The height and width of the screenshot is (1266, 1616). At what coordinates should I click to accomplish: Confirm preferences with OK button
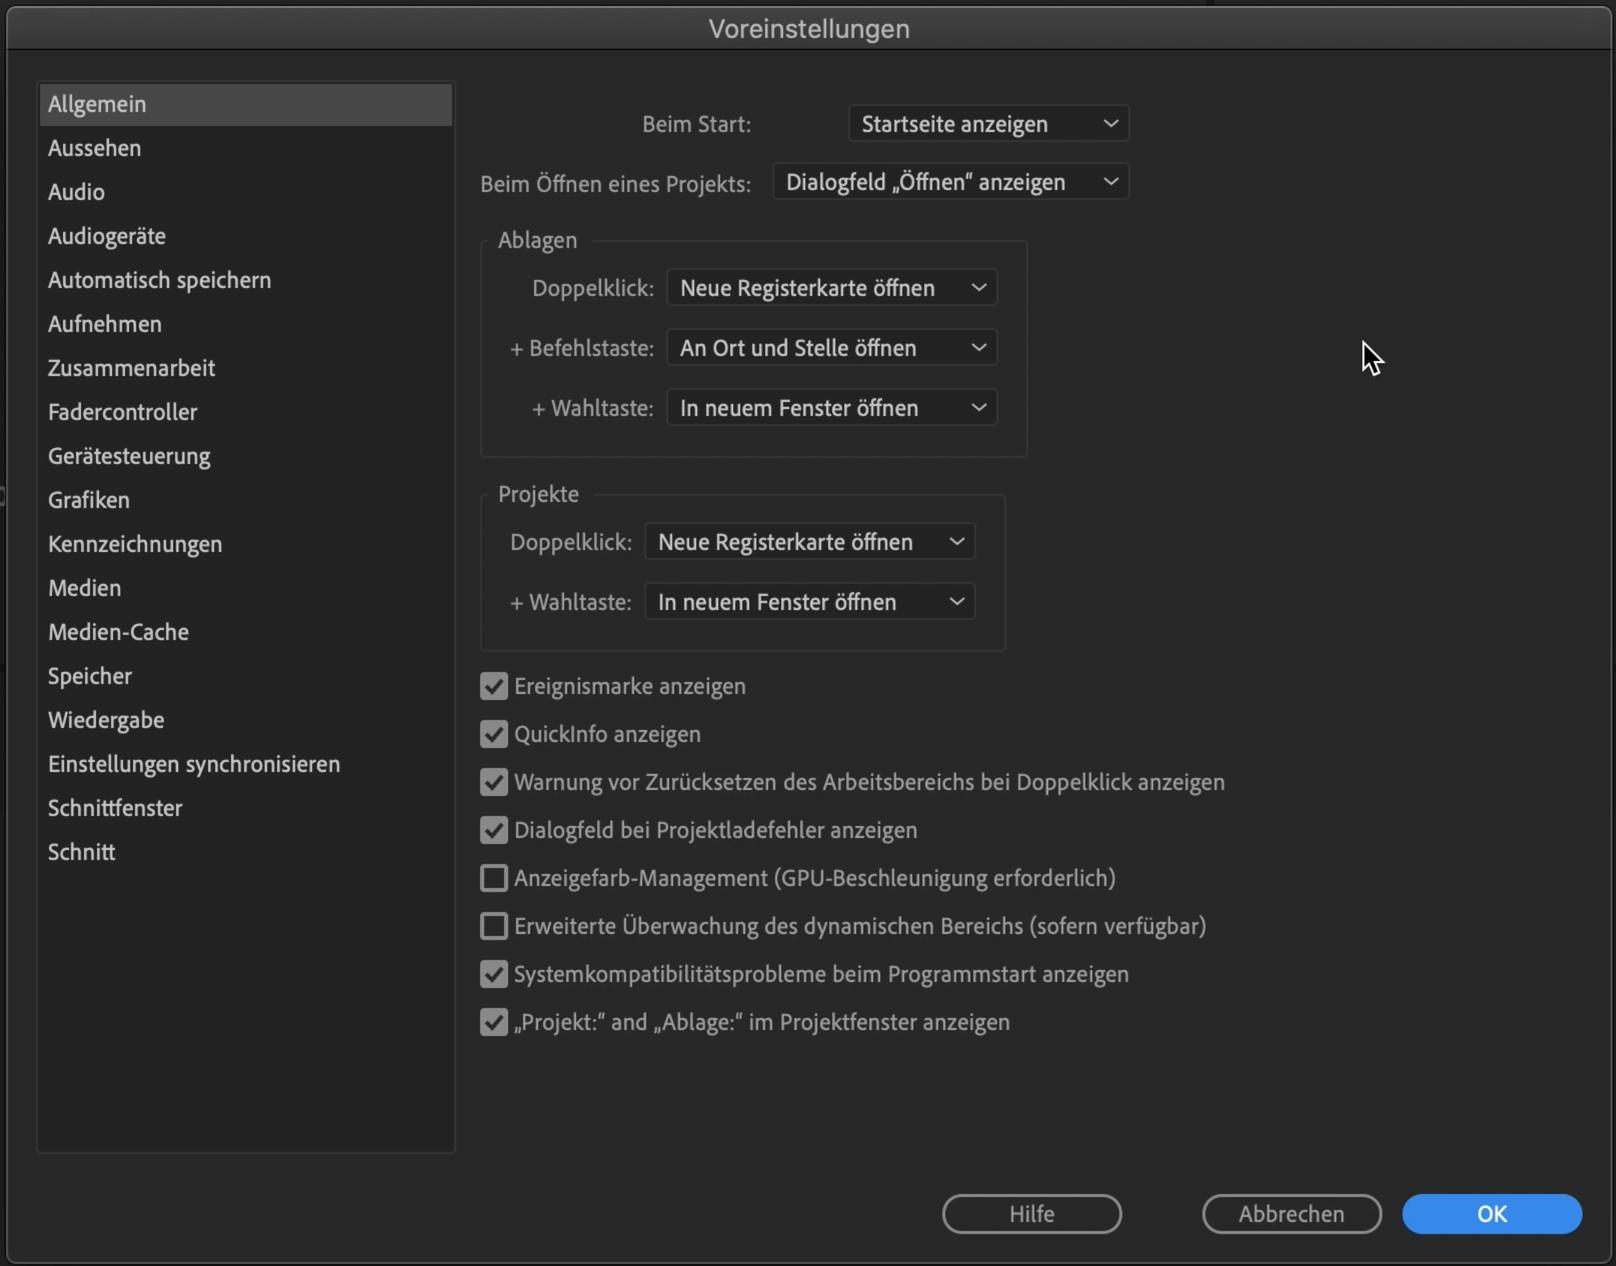1491,1214
